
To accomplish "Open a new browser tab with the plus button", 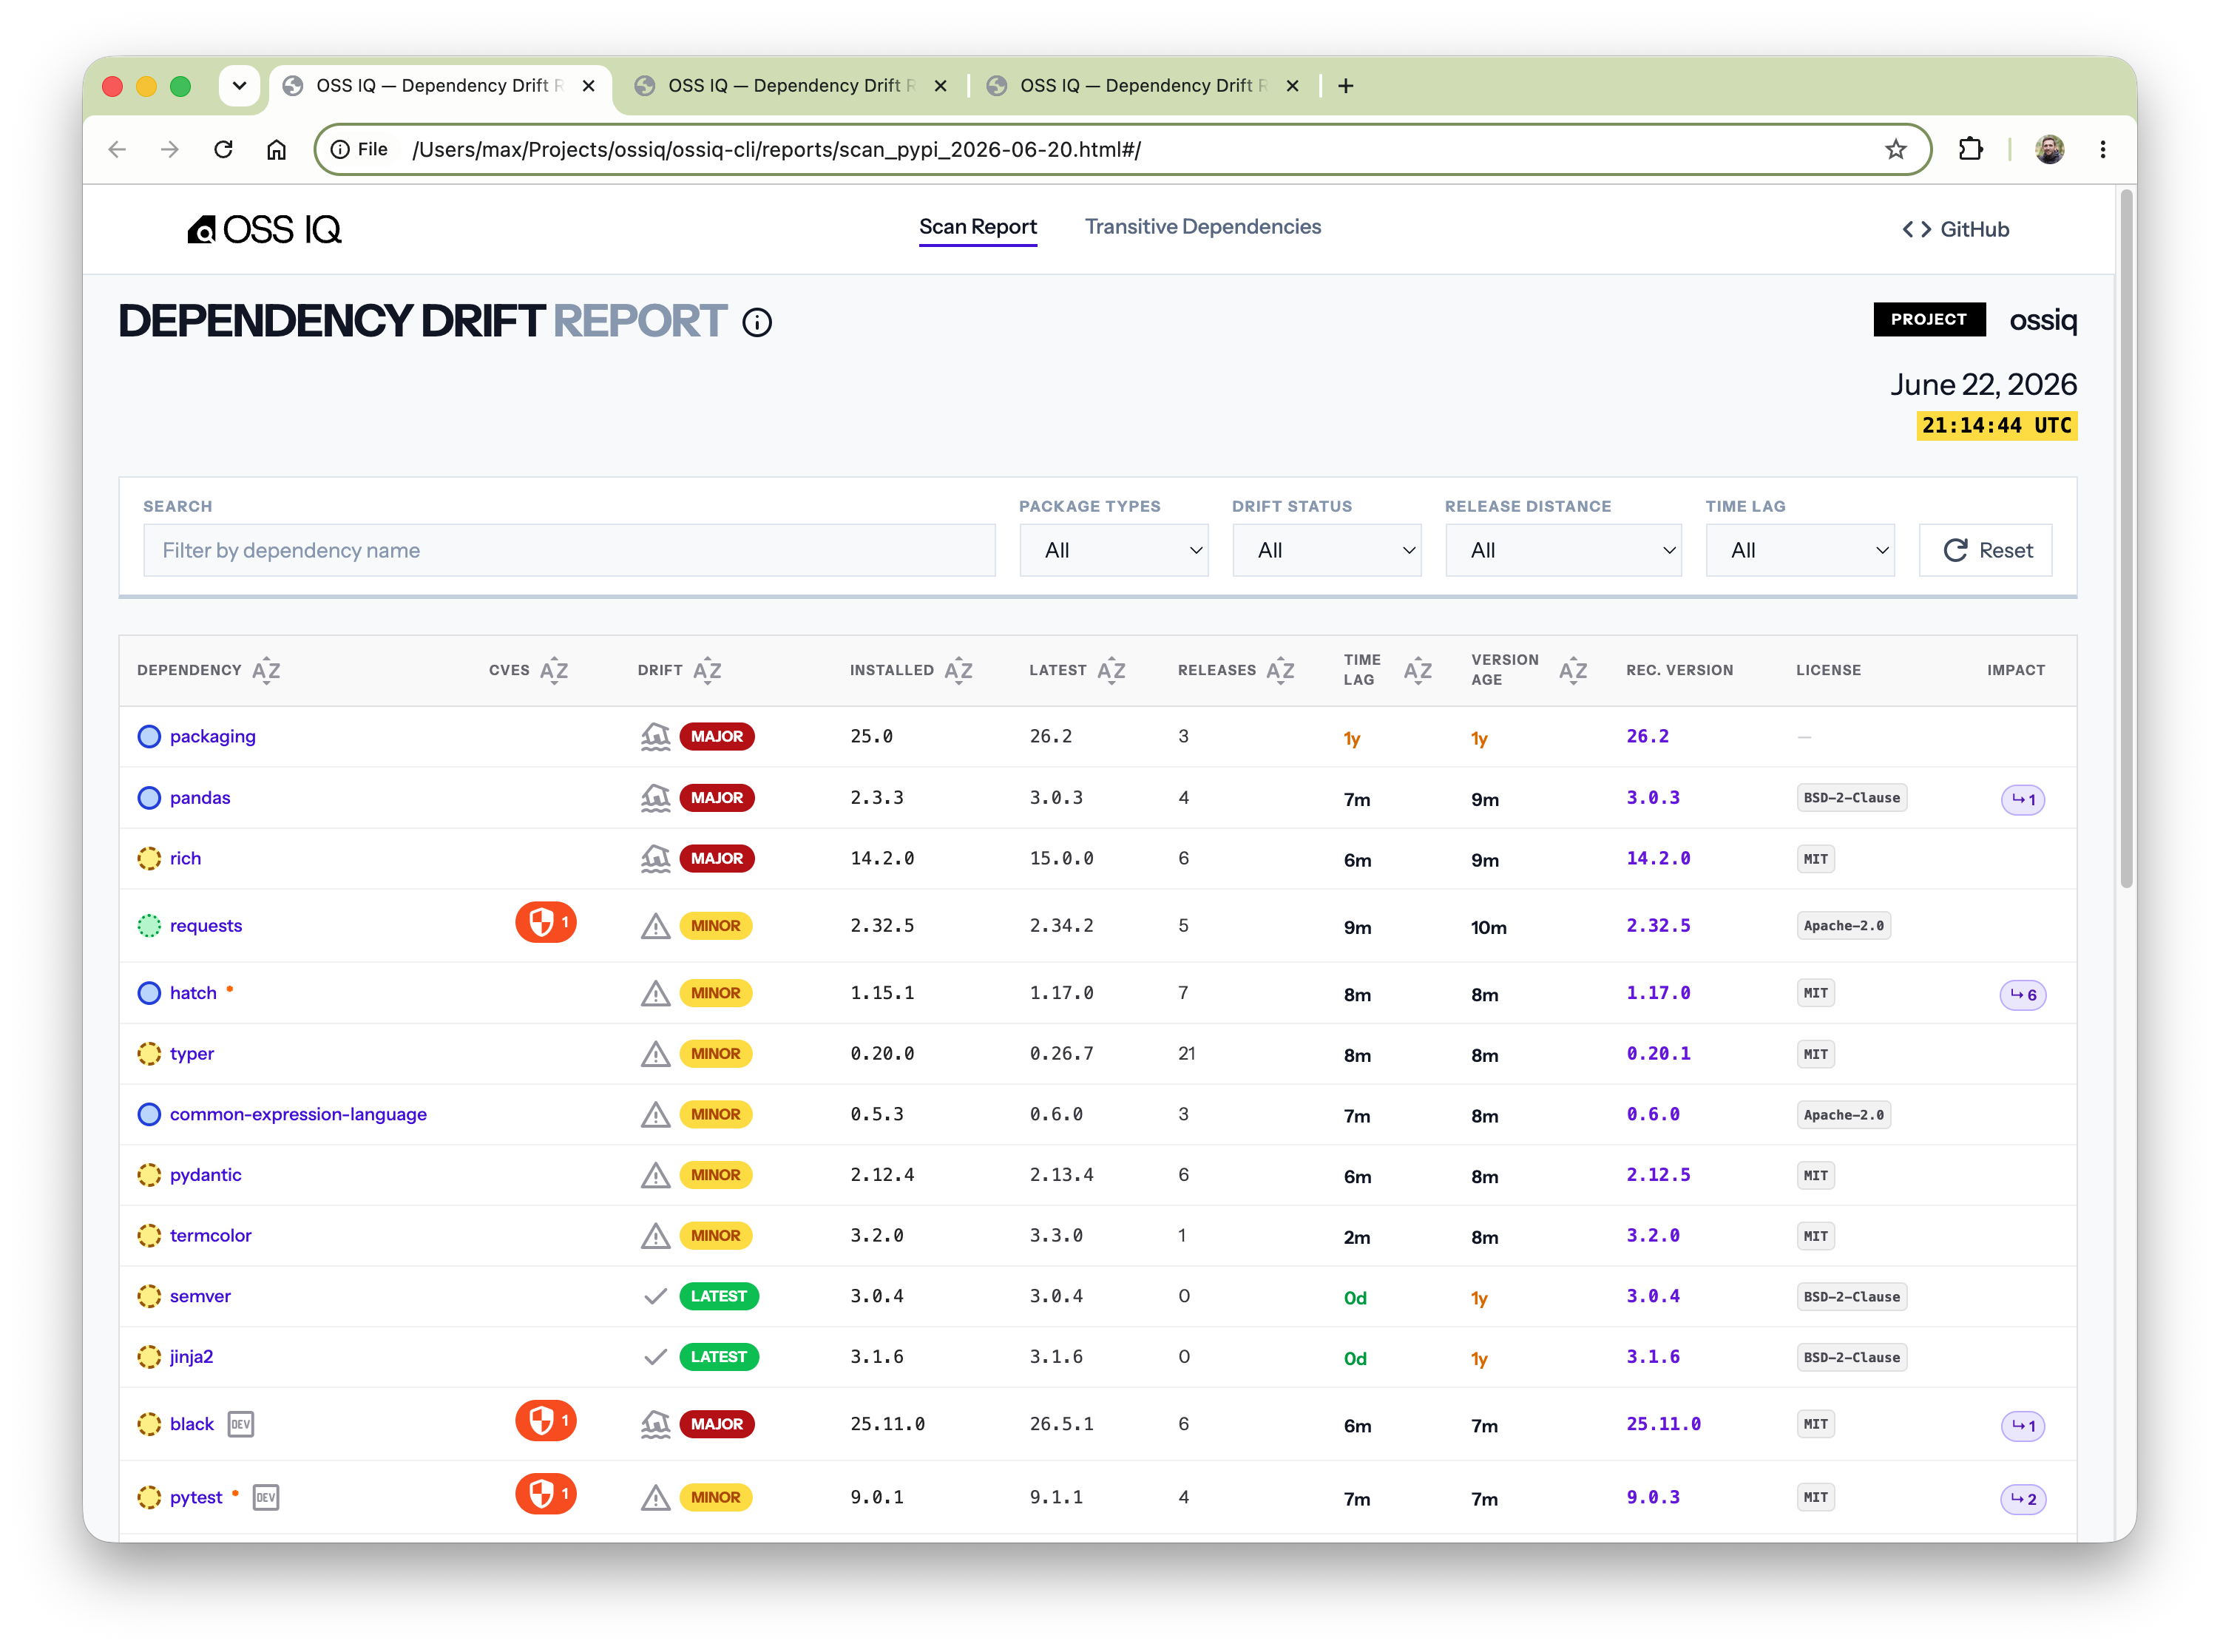I will point(1345,86).
